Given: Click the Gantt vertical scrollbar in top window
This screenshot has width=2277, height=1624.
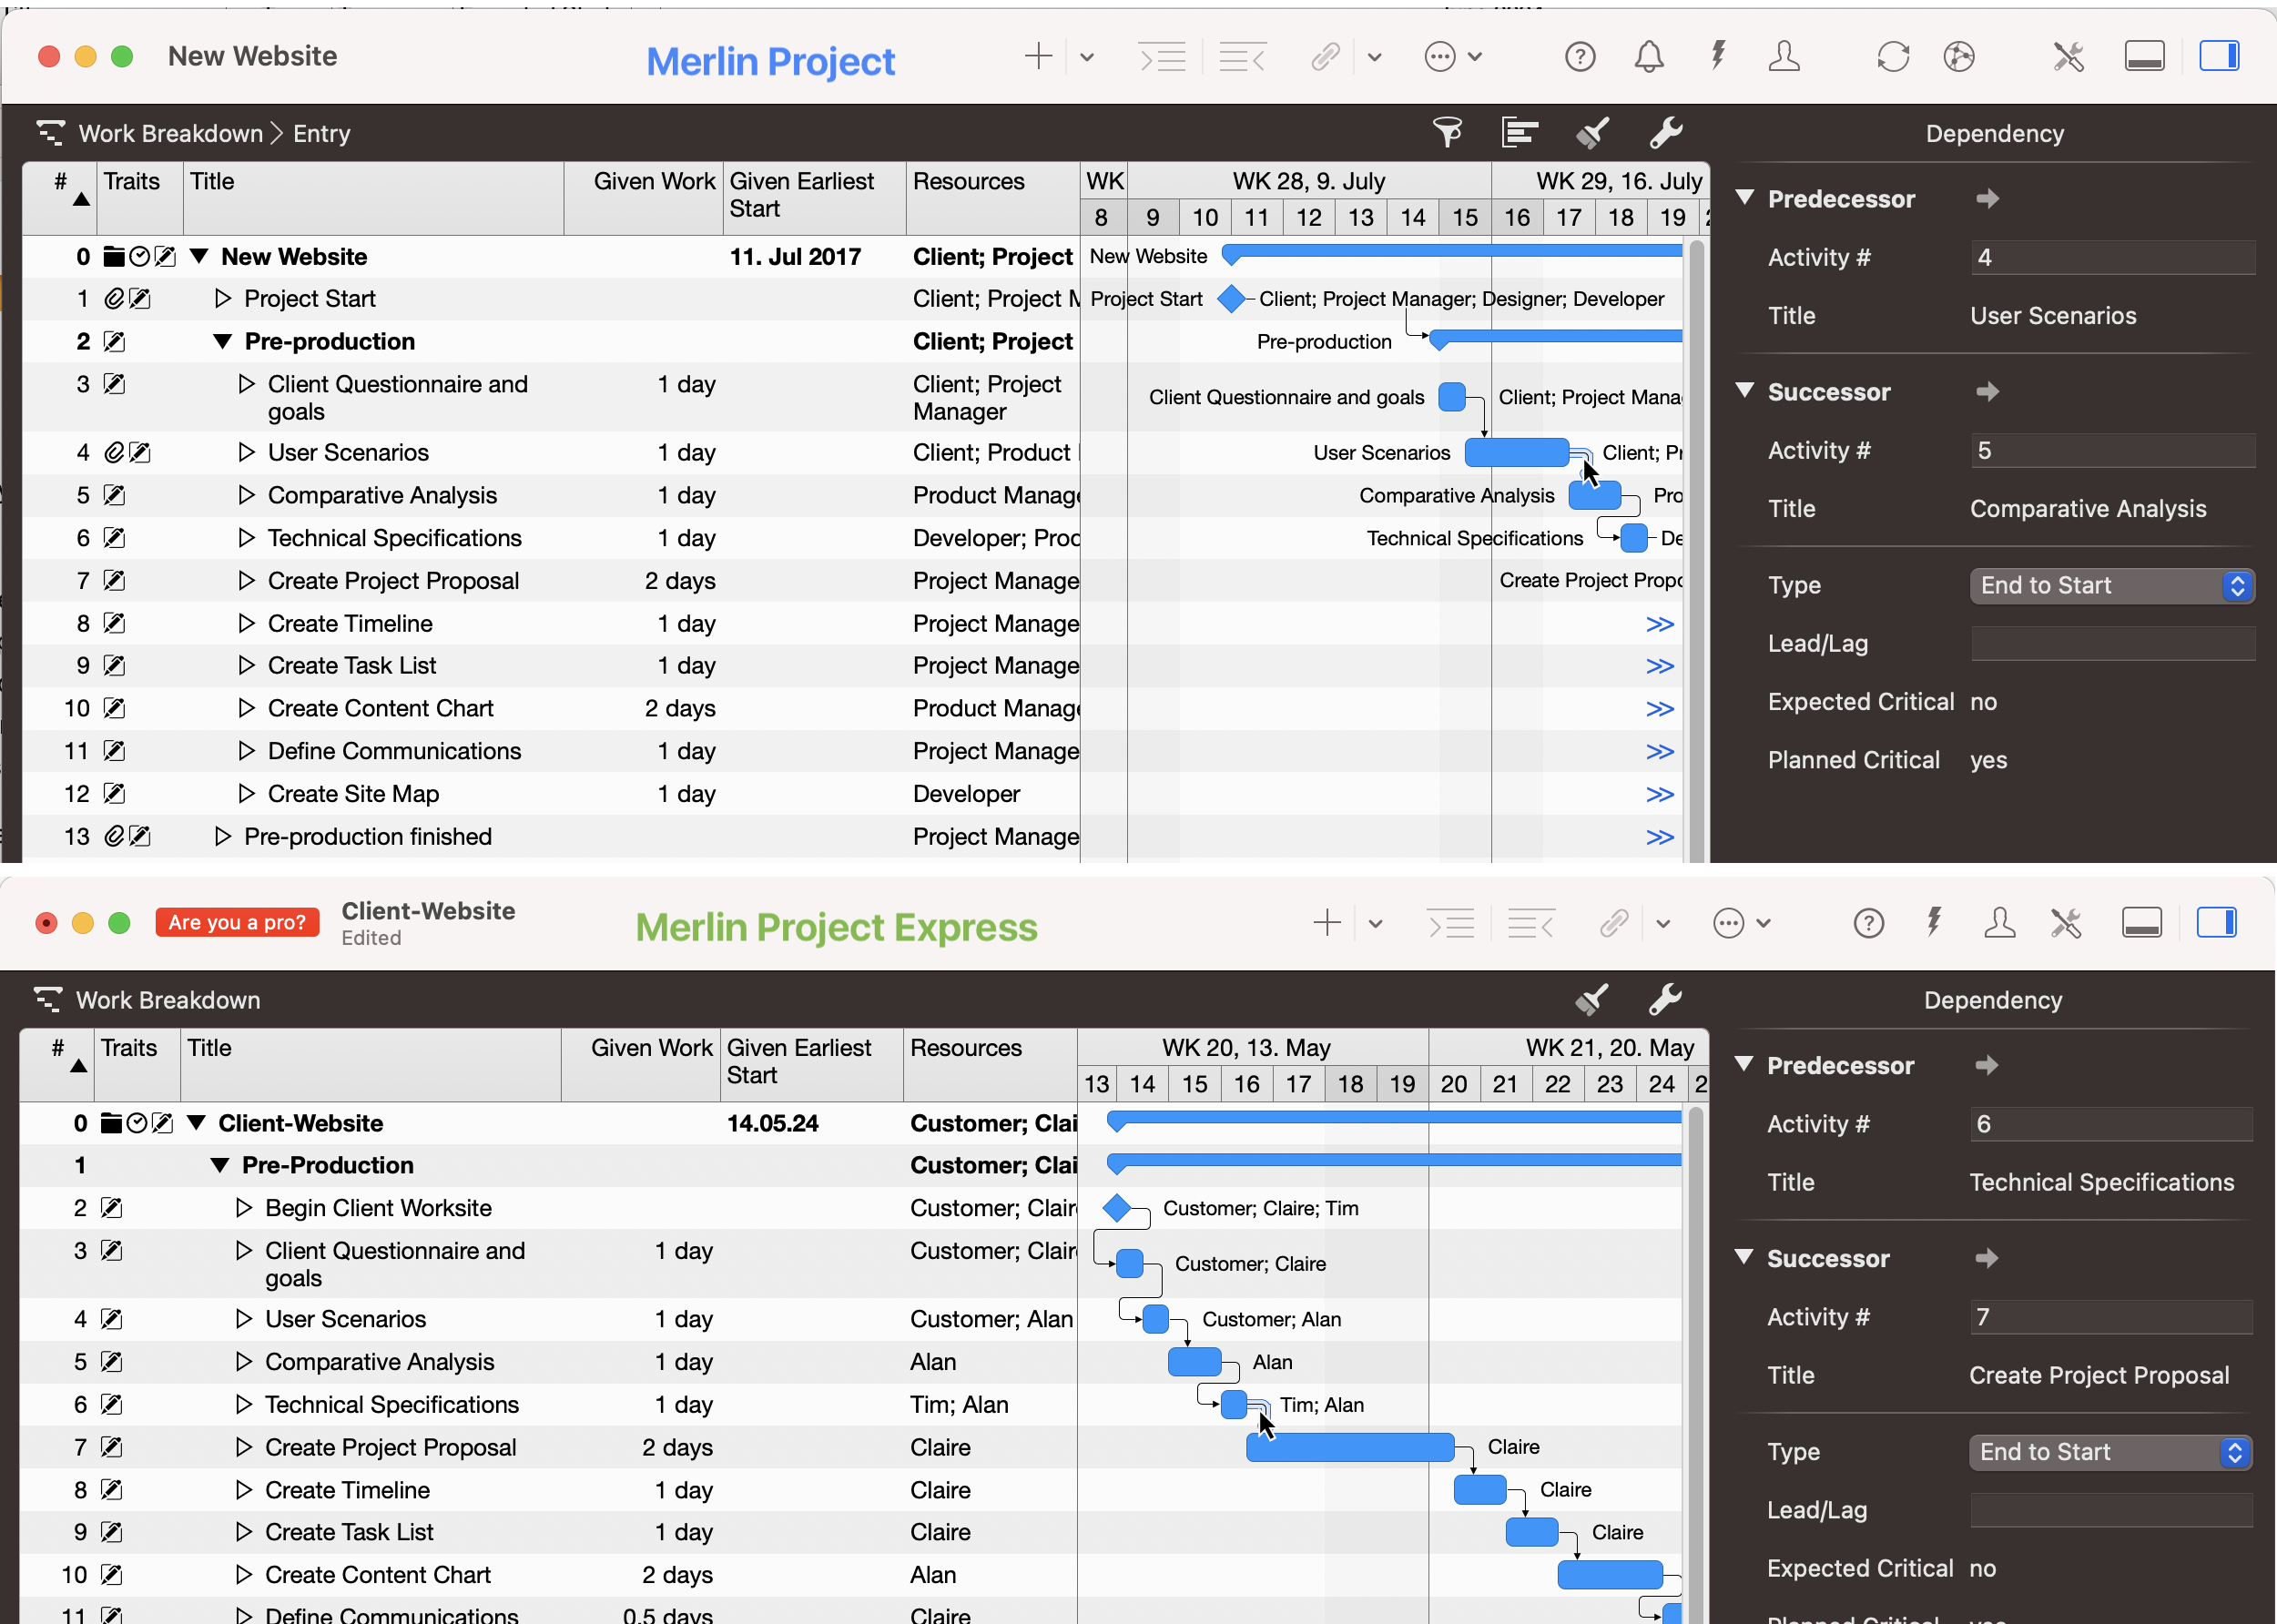Looking at the screenshot, I should click(1695, 550).
